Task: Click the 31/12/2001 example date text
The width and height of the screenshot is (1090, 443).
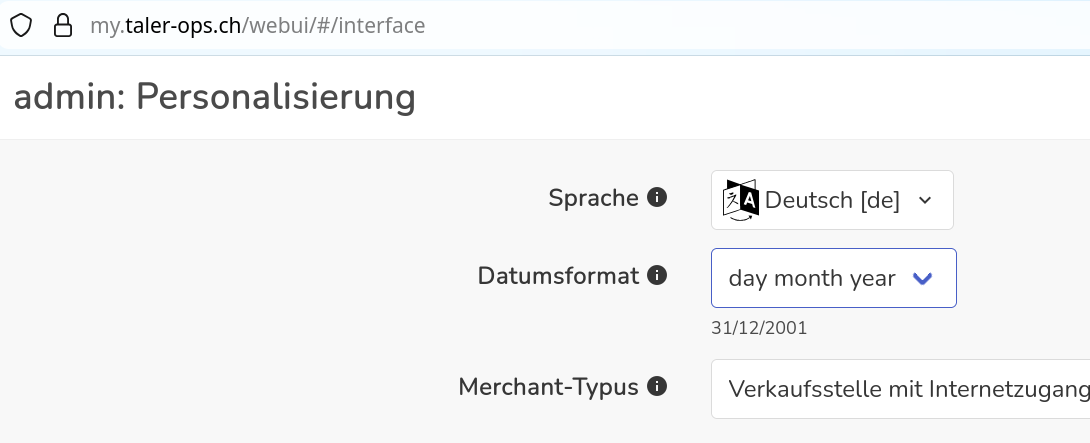Action: tap(759, 328)
